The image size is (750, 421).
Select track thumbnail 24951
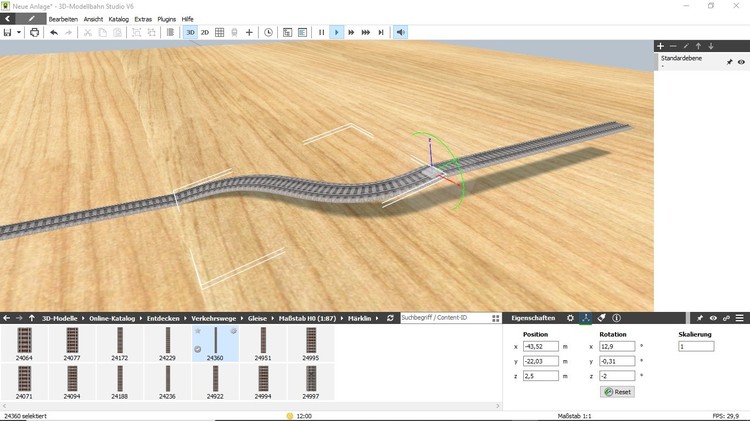point(263,341)
